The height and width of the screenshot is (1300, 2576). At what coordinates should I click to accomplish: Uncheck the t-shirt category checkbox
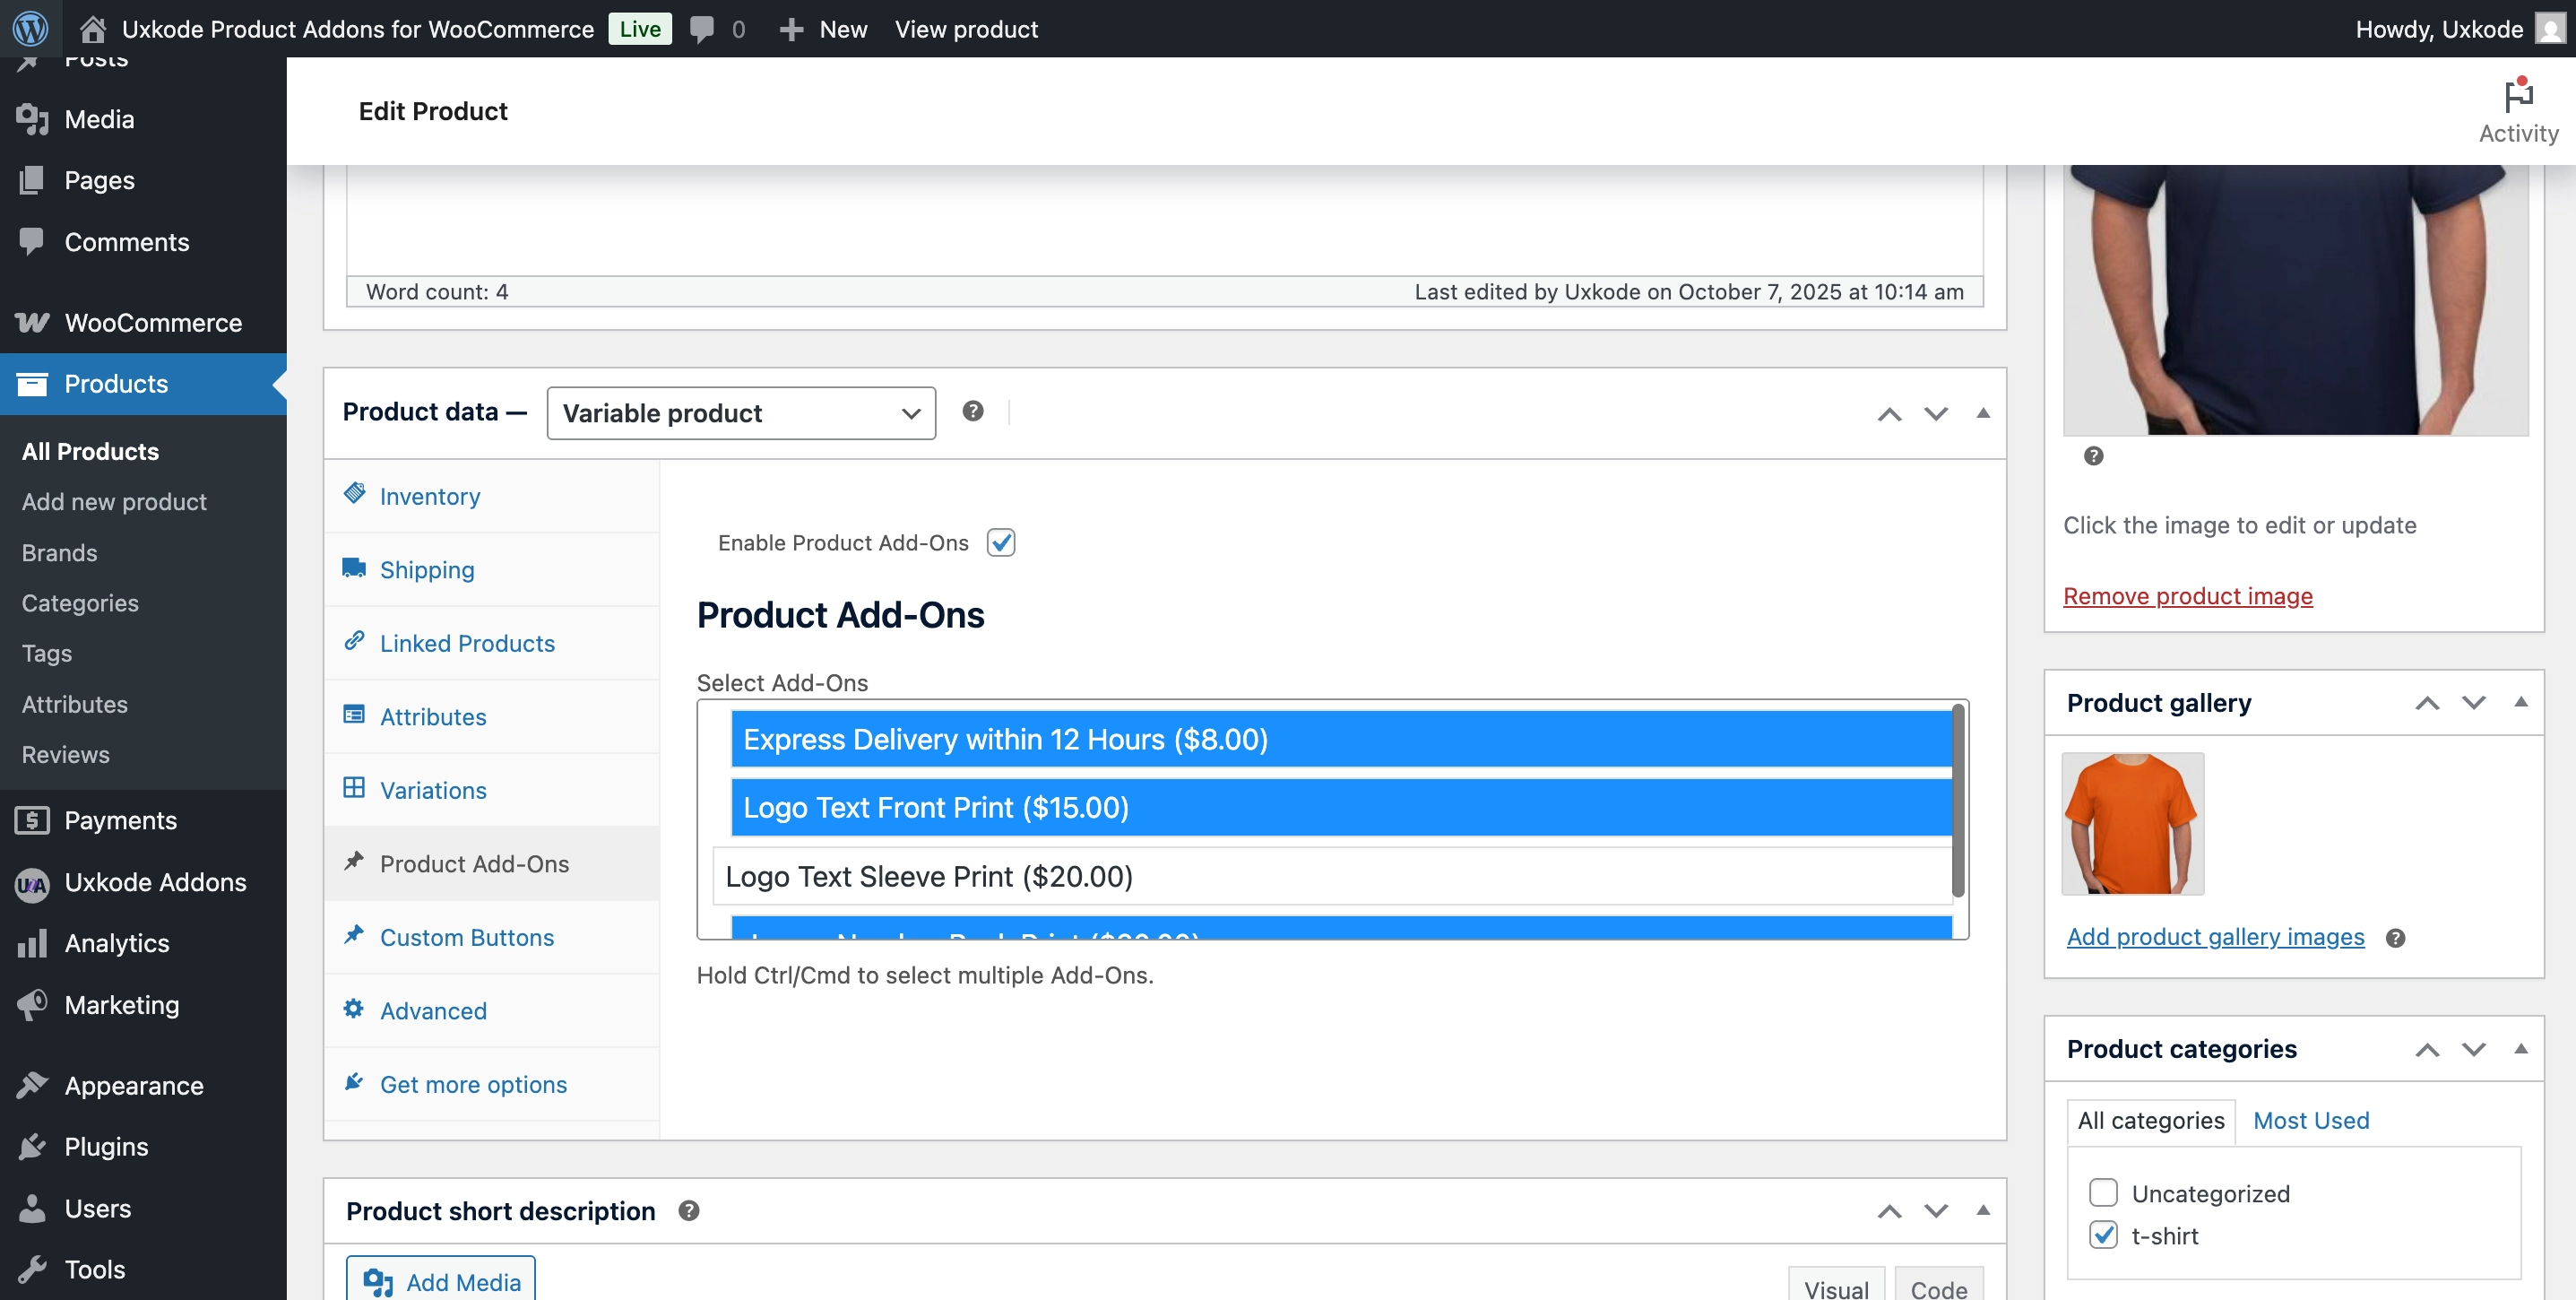(2103, 1235)
